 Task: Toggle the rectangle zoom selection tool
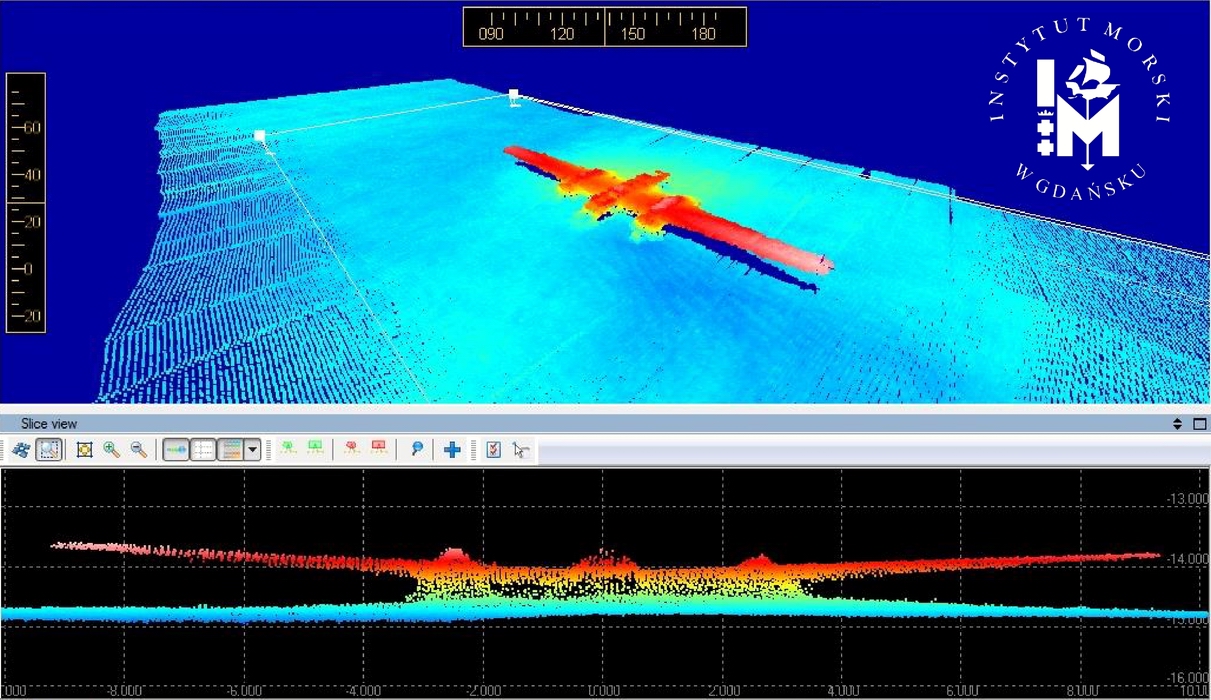(x=49, y=450)
